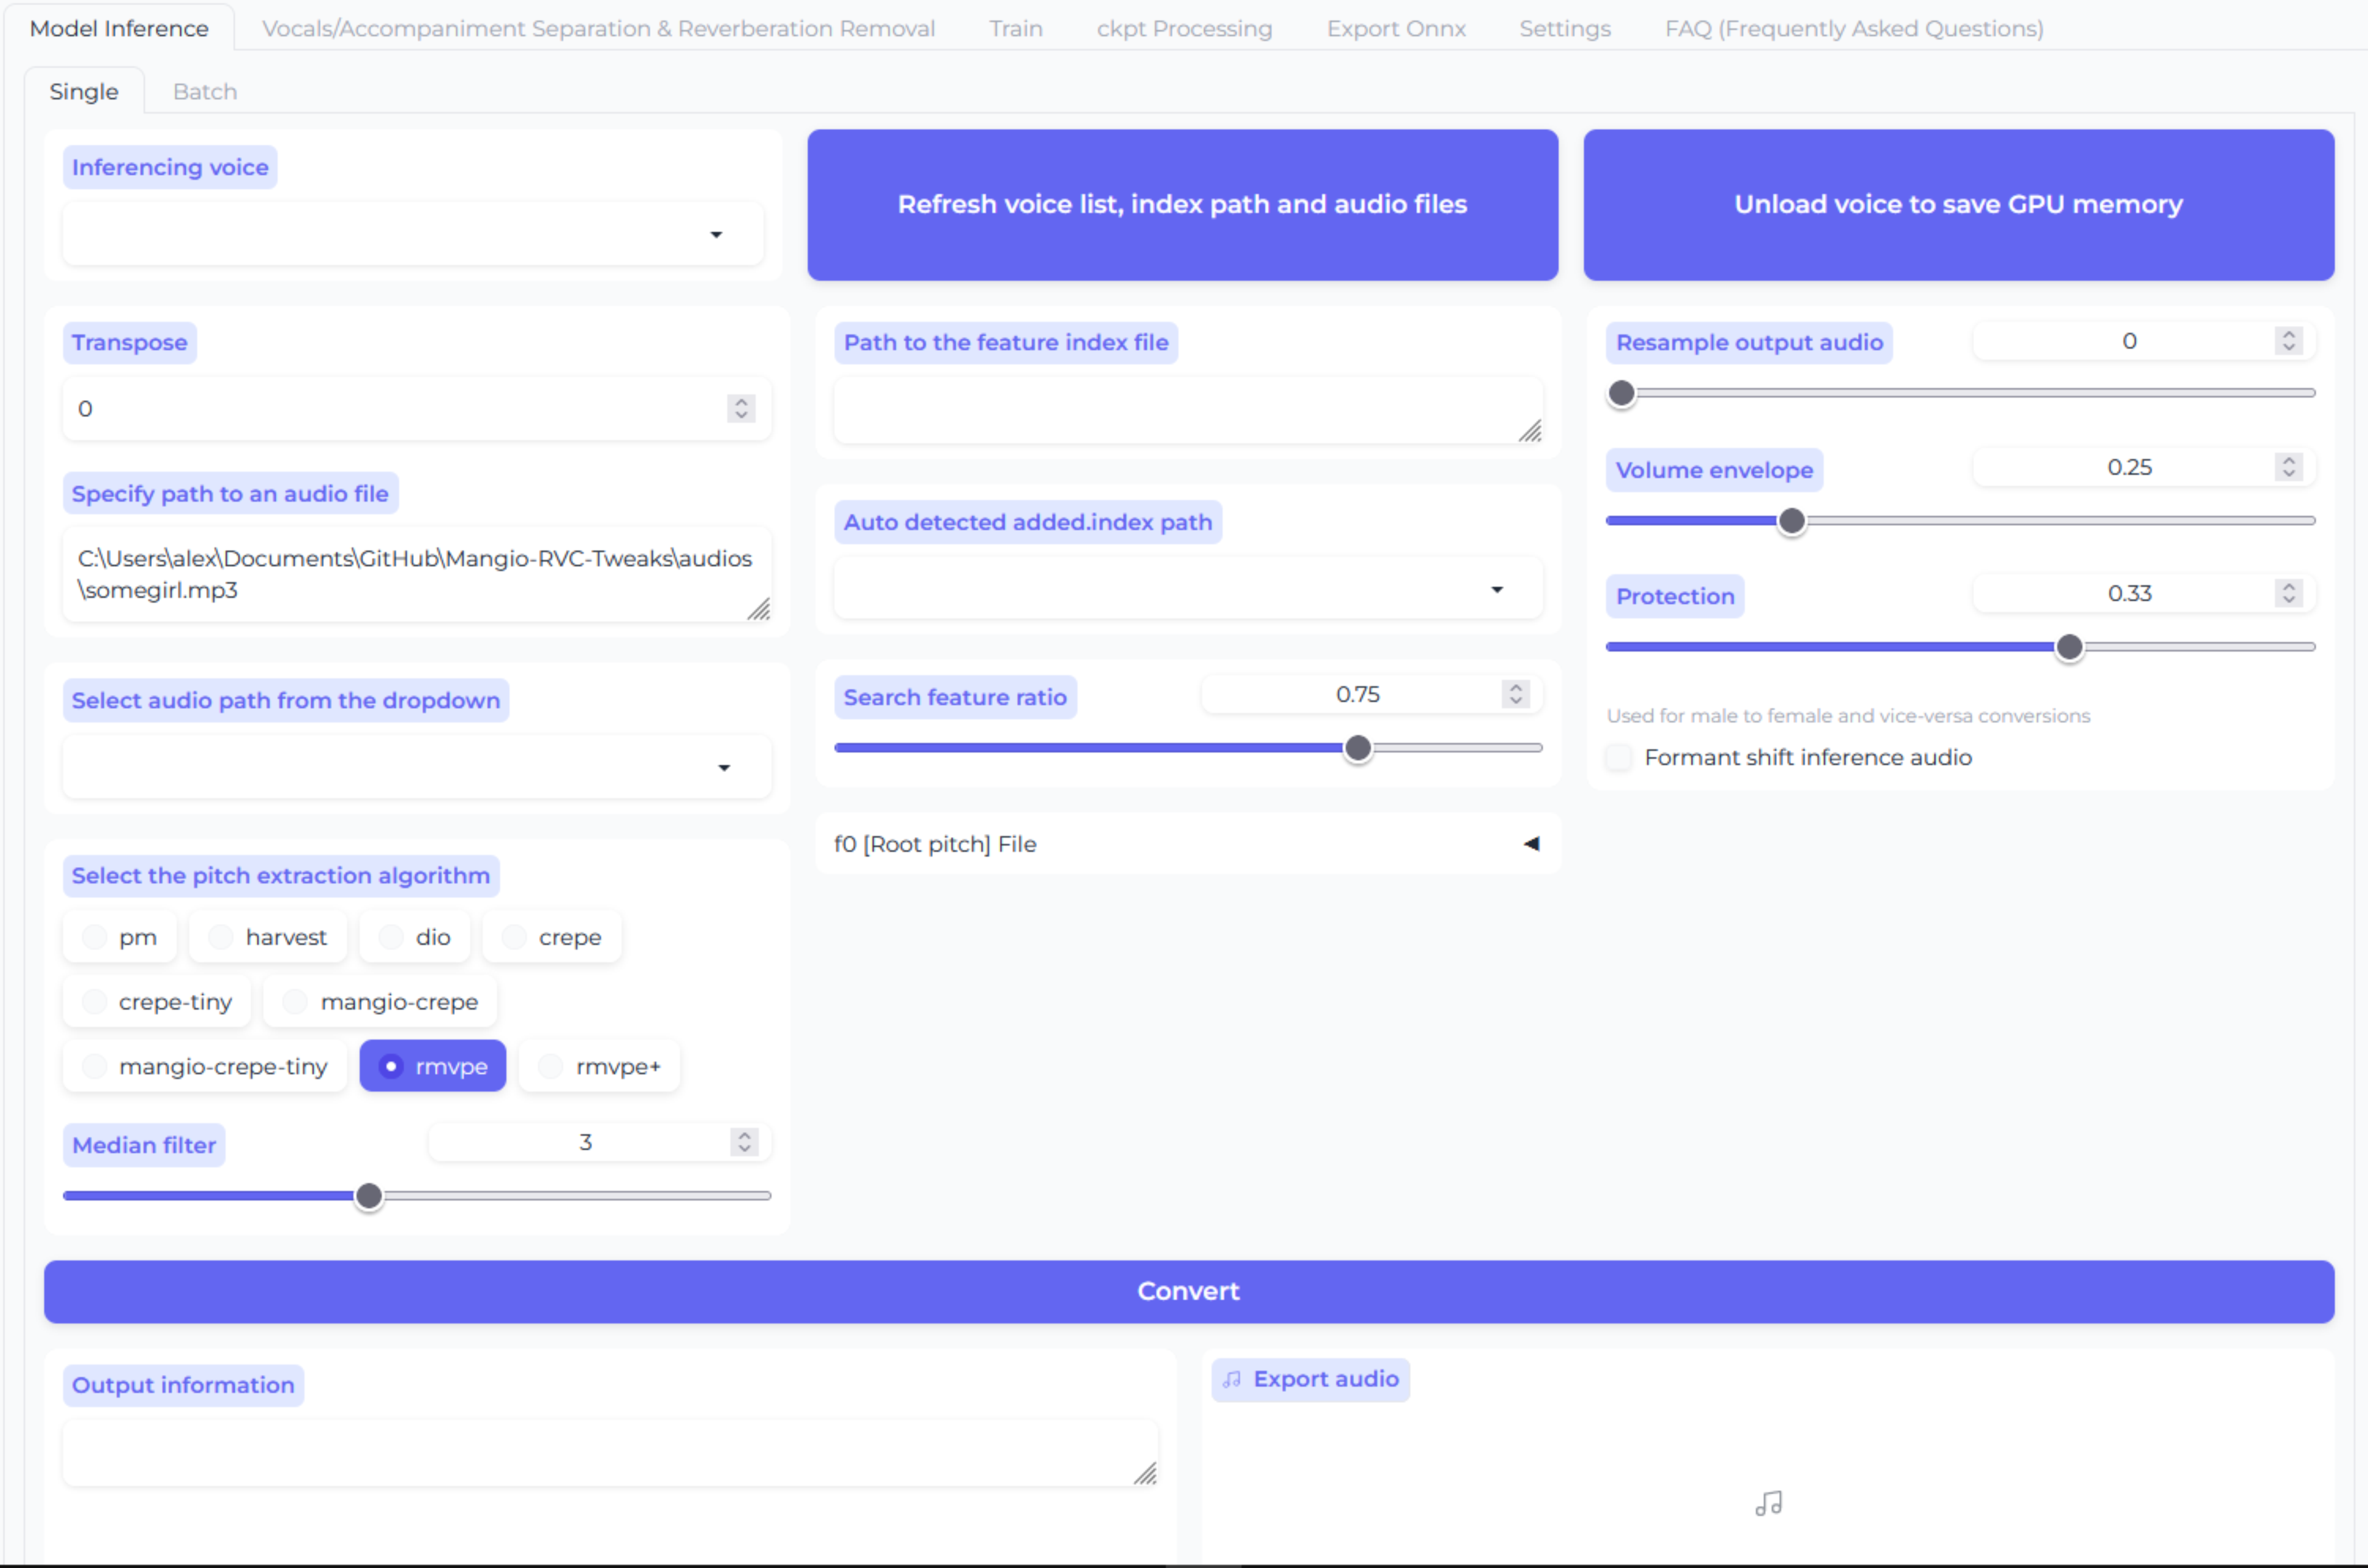2368x1568 pixels.
Task: Open the audio path selection dropdown
Action: click(417, 767)
